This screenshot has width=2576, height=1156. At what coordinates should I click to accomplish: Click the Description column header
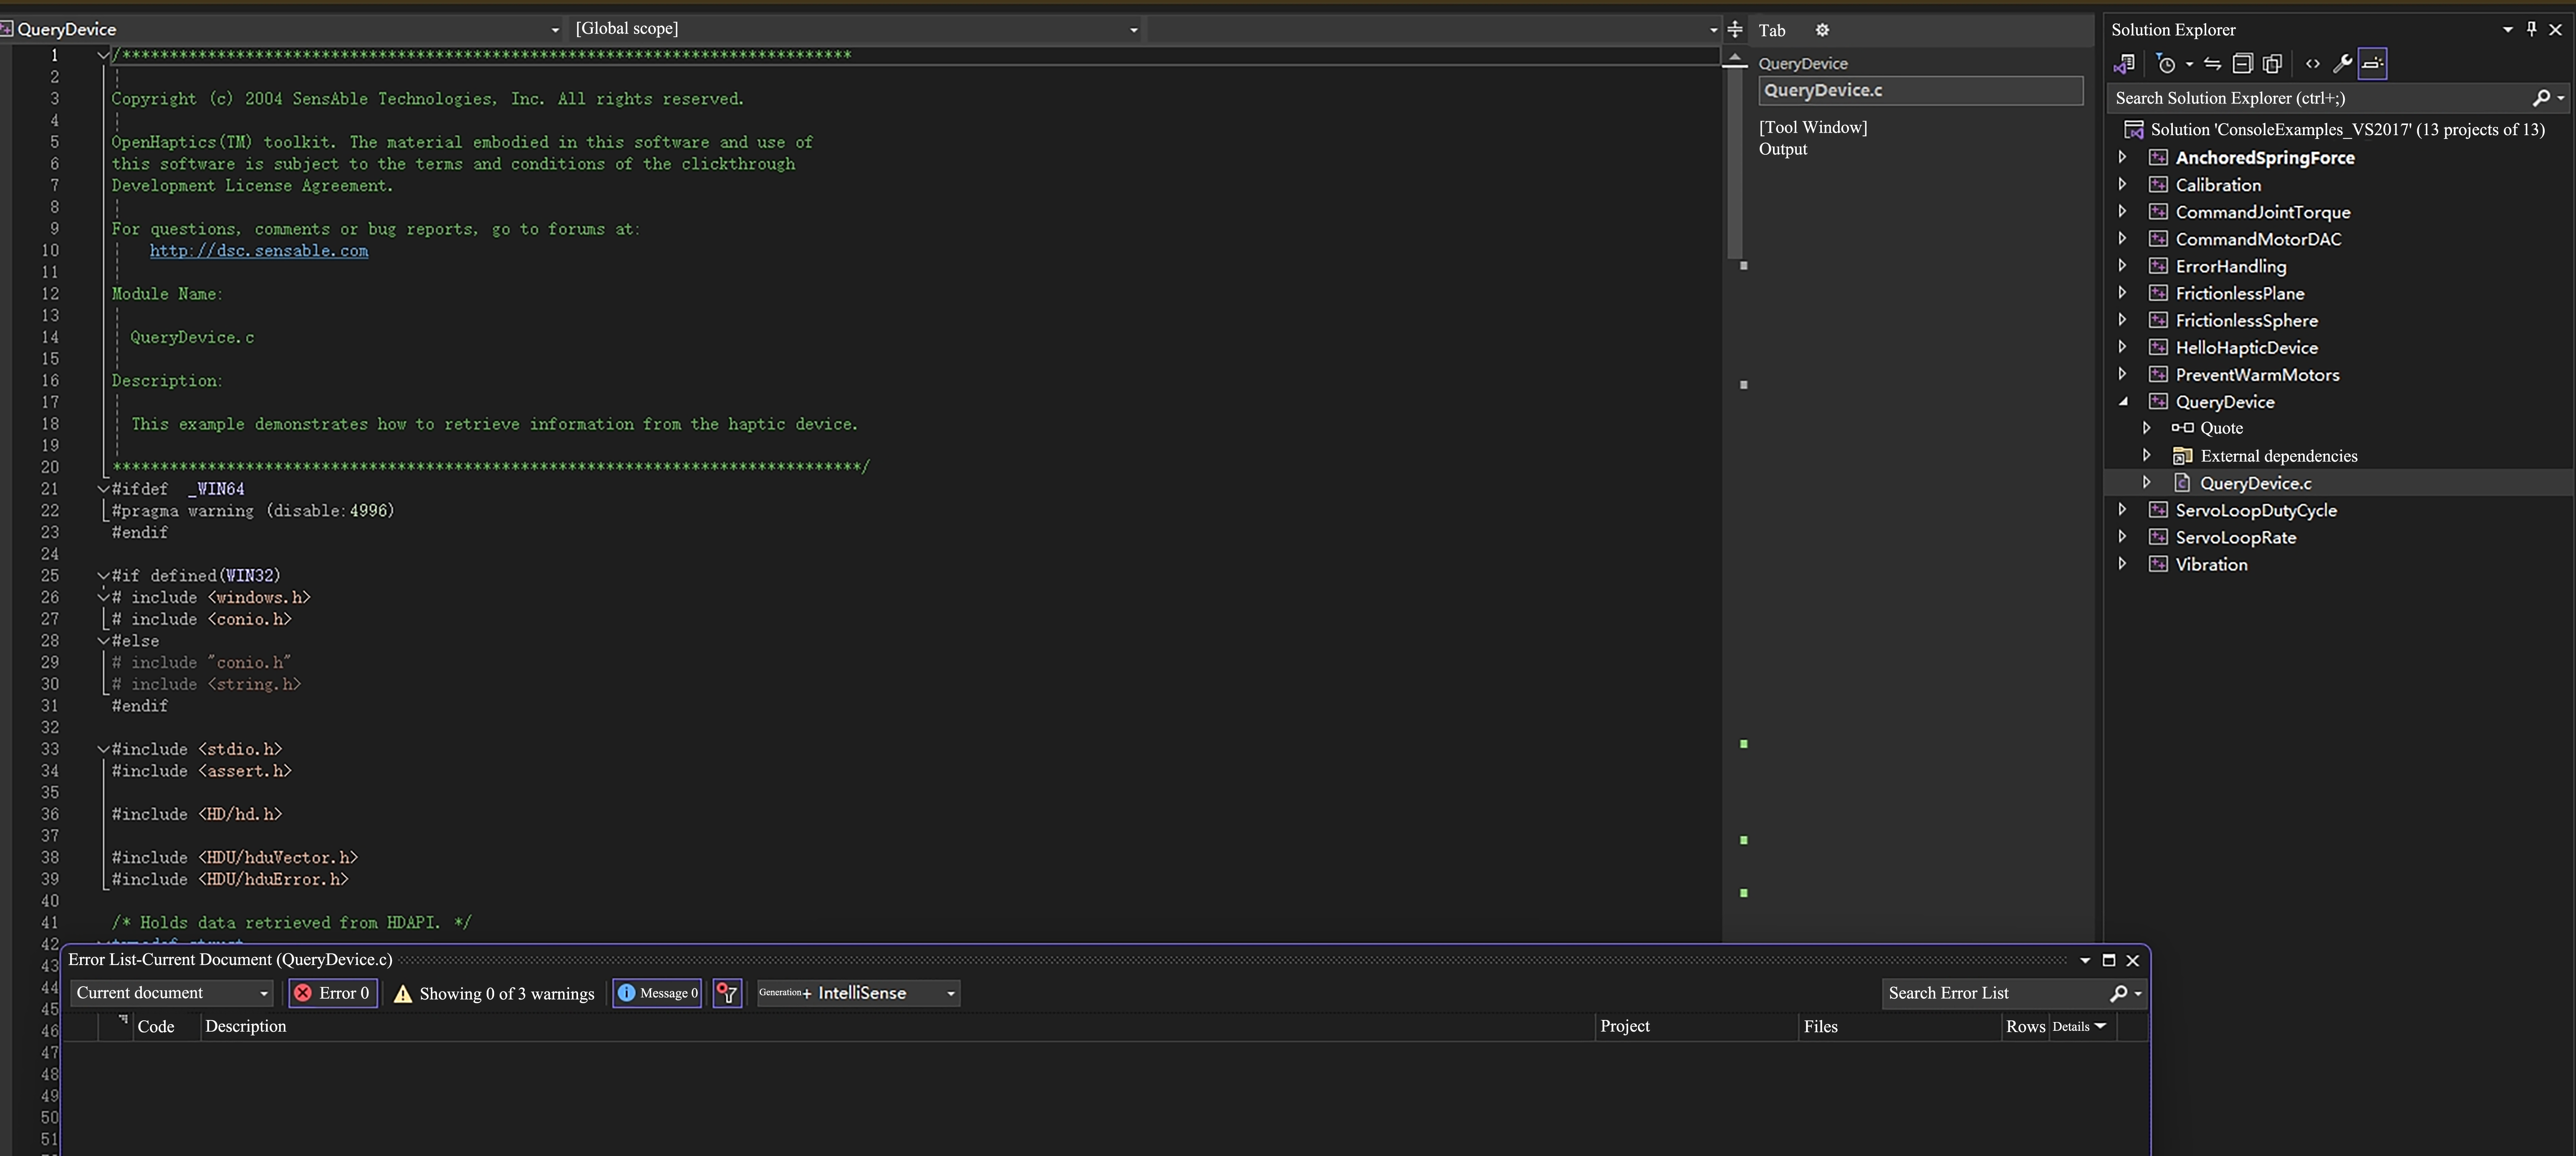click(x=245, y=1026)
